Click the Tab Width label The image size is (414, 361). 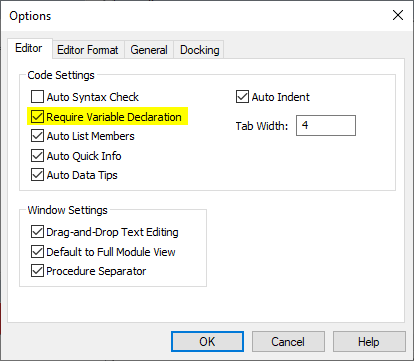click(x=262, y=126)
